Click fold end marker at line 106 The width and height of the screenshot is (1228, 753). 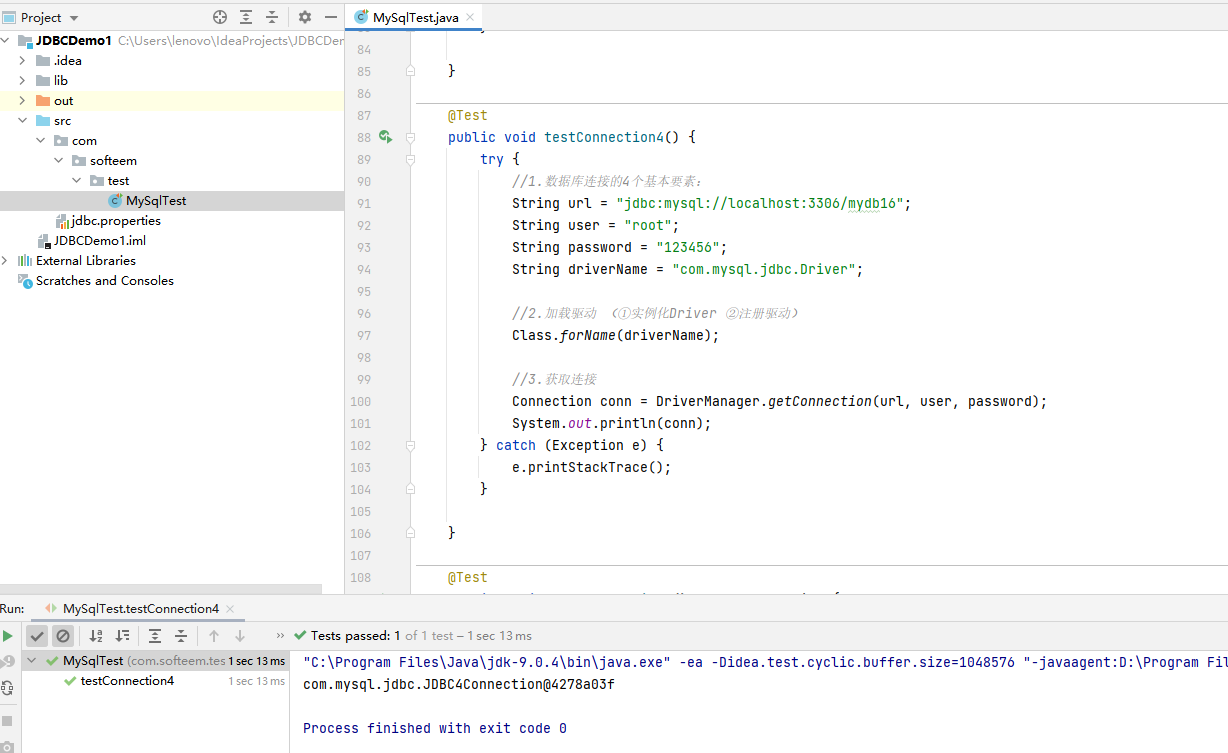(x=411, y=533)
